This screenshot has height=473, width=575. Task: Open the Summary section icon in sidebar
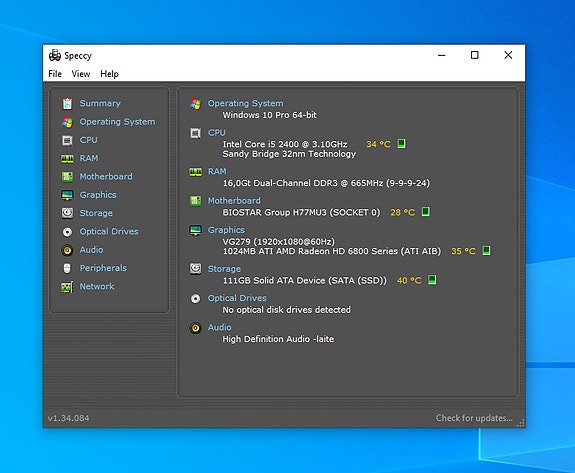click(x=67, y=104)
